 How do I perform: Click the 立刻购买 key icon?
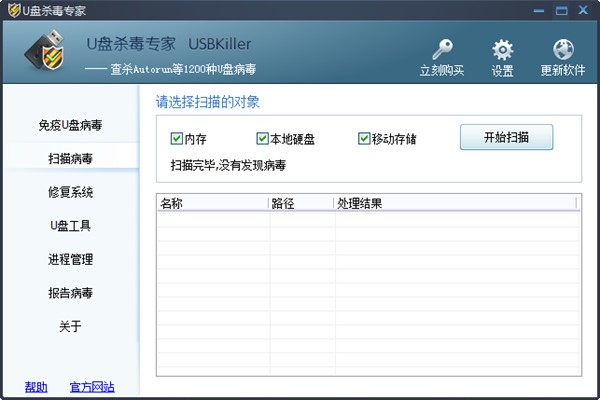[x=442, y=49]
